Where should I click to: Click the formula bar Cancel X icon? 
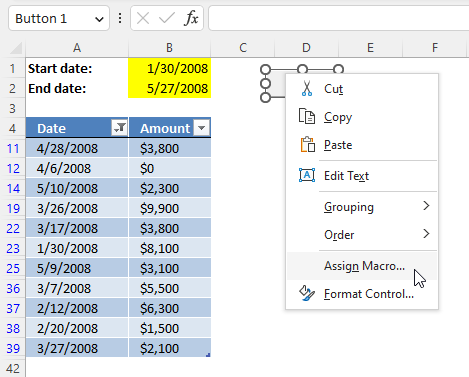click(x=143, y=18)
